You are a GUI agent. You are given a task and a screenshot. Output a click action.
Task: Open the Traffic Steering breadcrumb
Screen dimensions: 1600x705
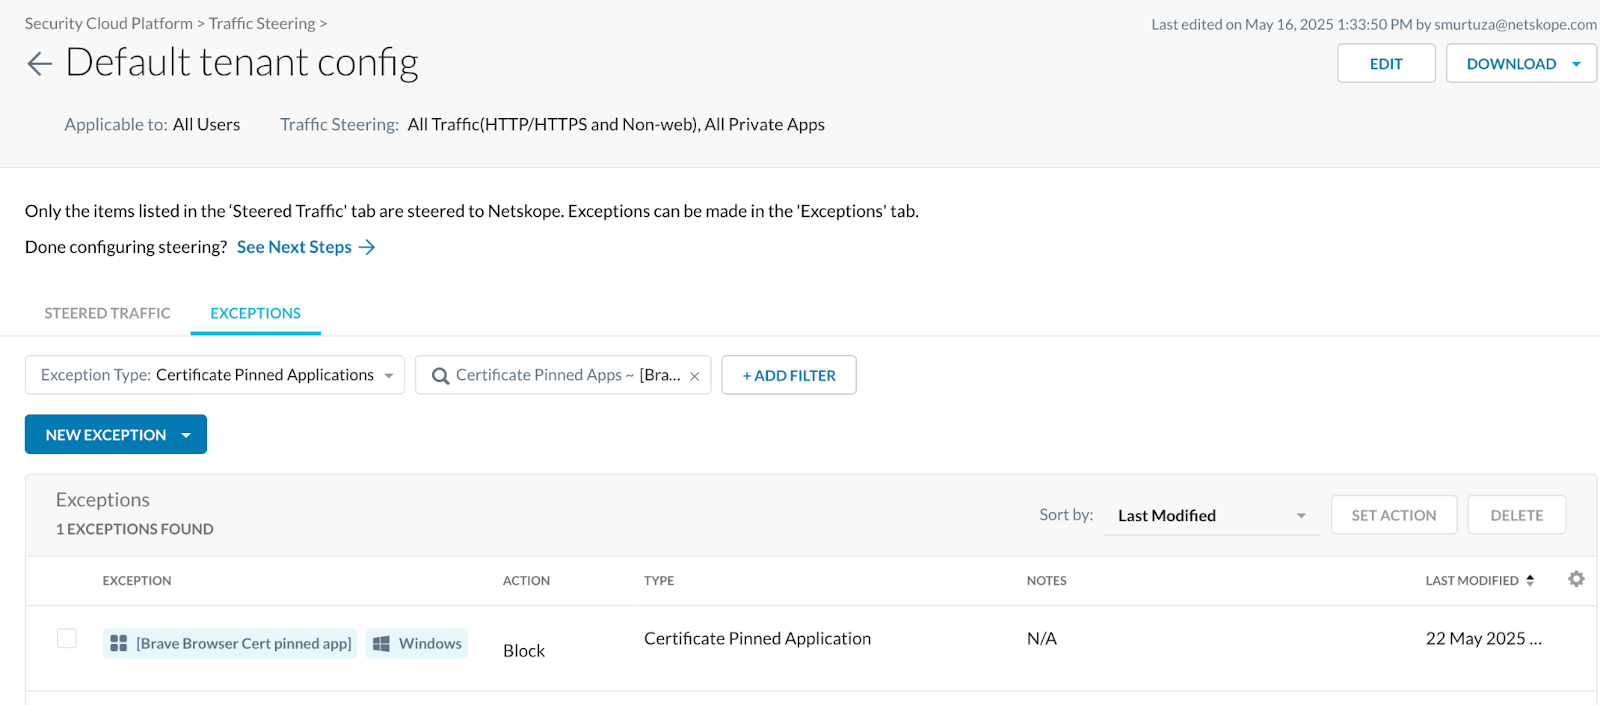(262, 23)
